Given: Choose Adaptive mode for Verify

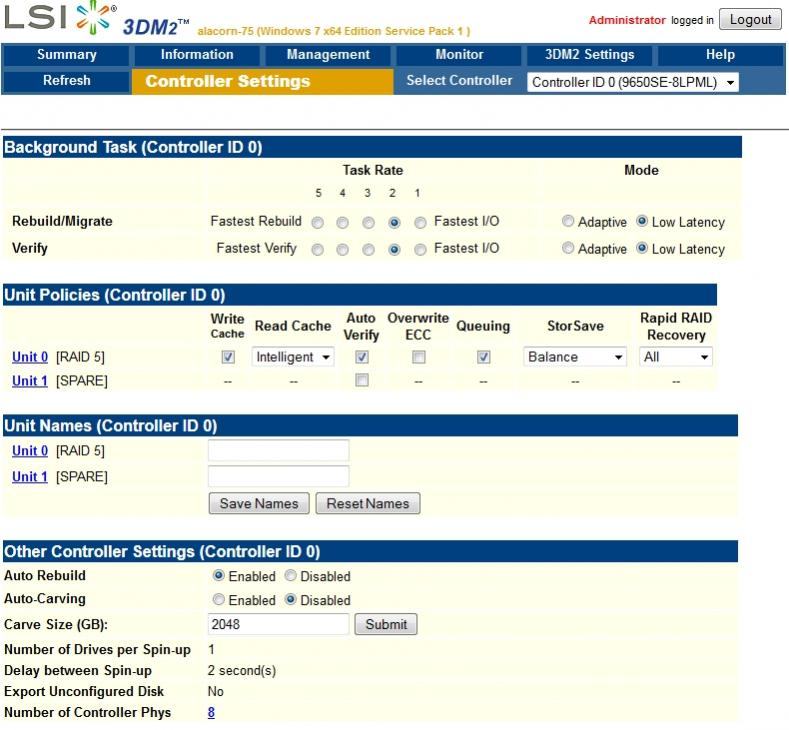Looking at the screenshot, I should coord(568,248).
